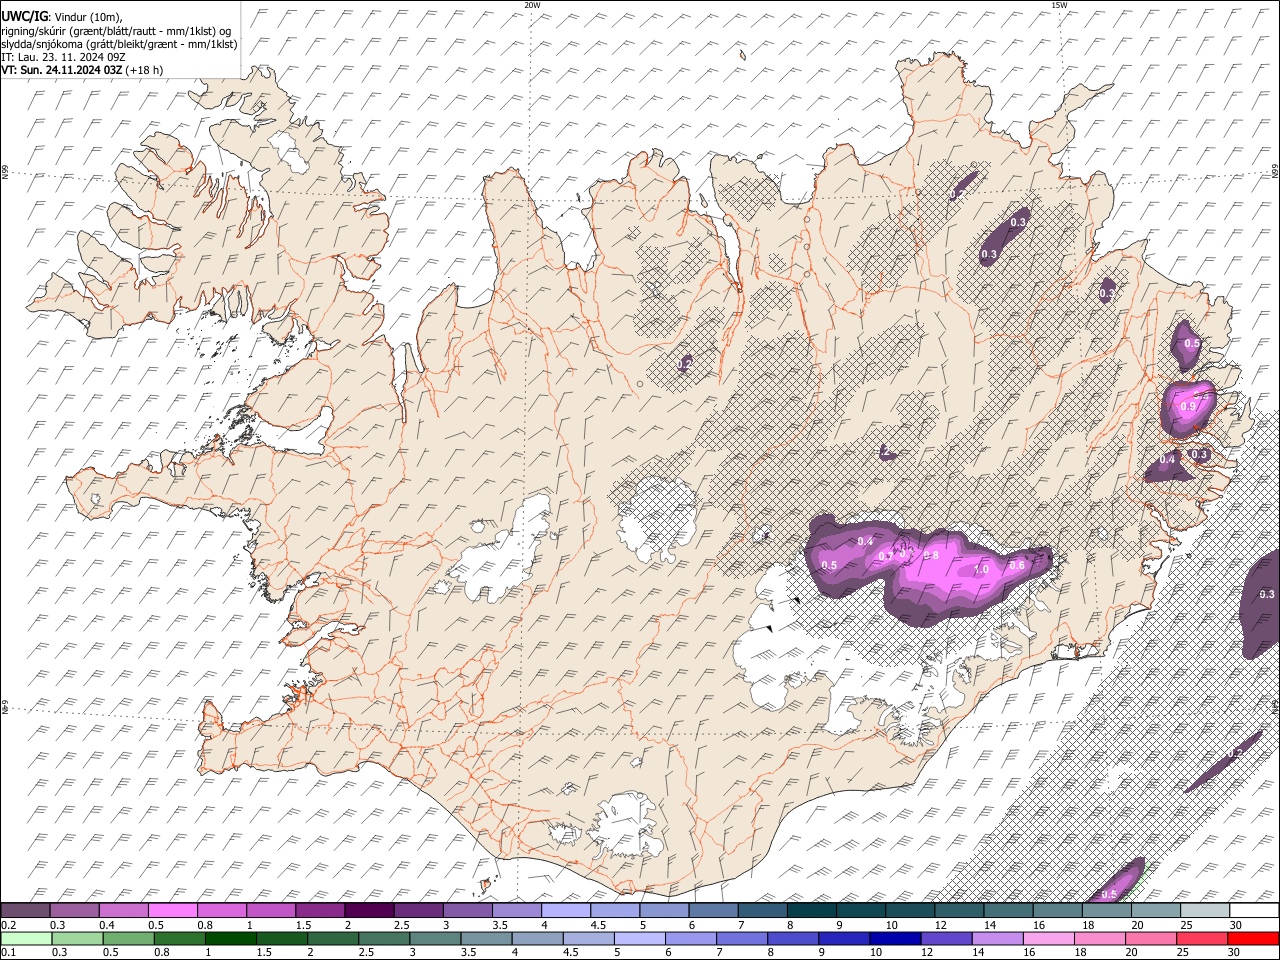The image size is (1280, 960).
Task: Select the white 30 snow legend swatch
Action: [x=1252, y=910]
